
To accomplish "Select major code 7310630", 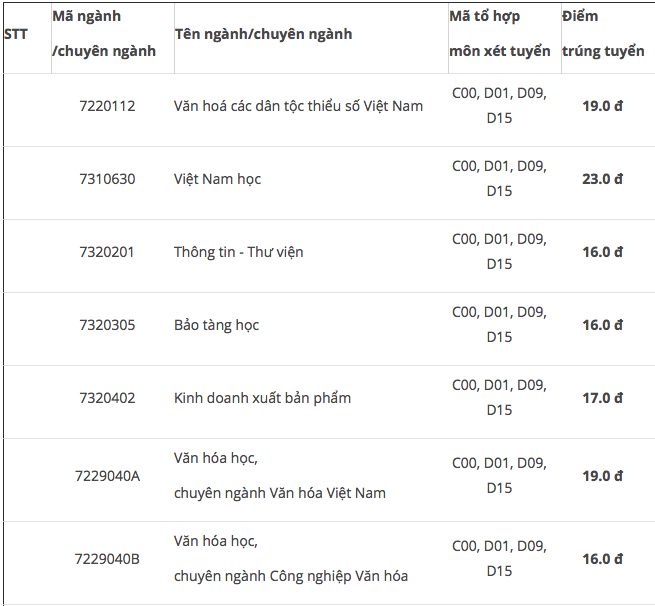I will click(107, 179).
